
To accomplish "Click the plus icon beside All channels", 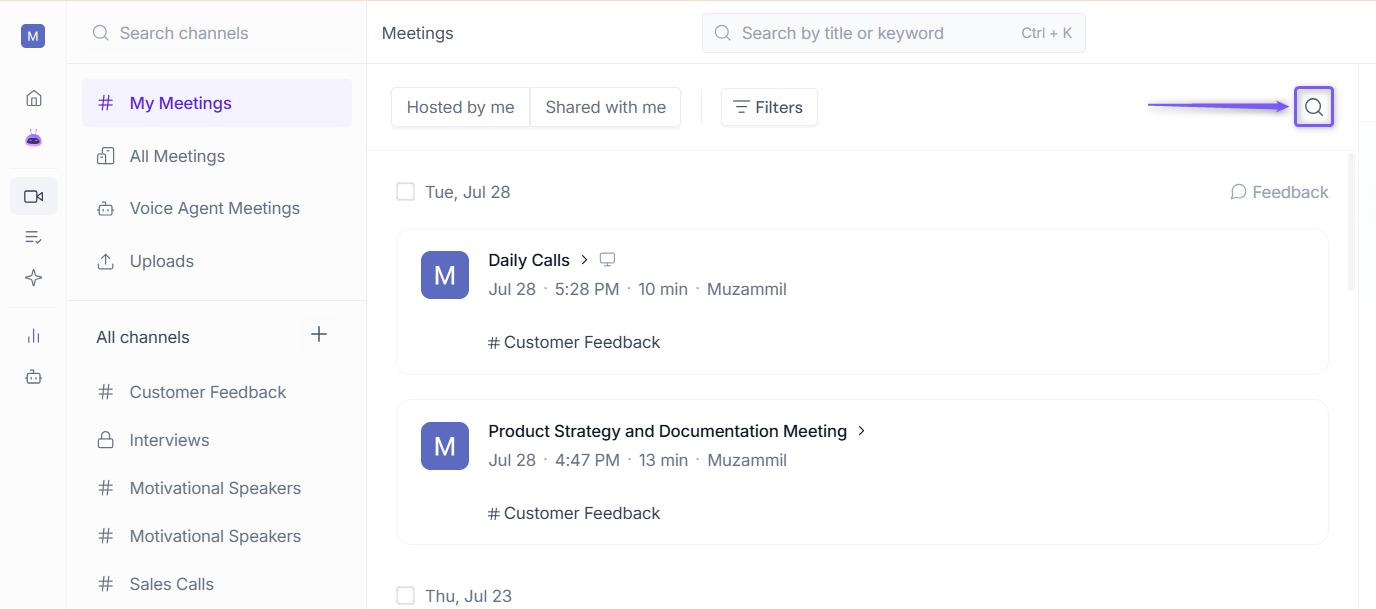I will [x=319, y=334].
